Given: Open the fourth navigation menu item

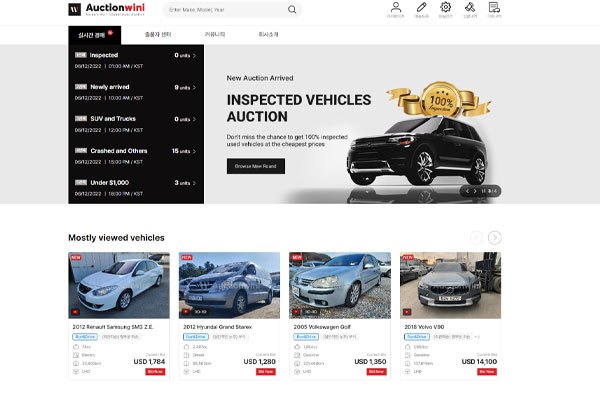Looking at the screenshot, I should click(268, 34).
